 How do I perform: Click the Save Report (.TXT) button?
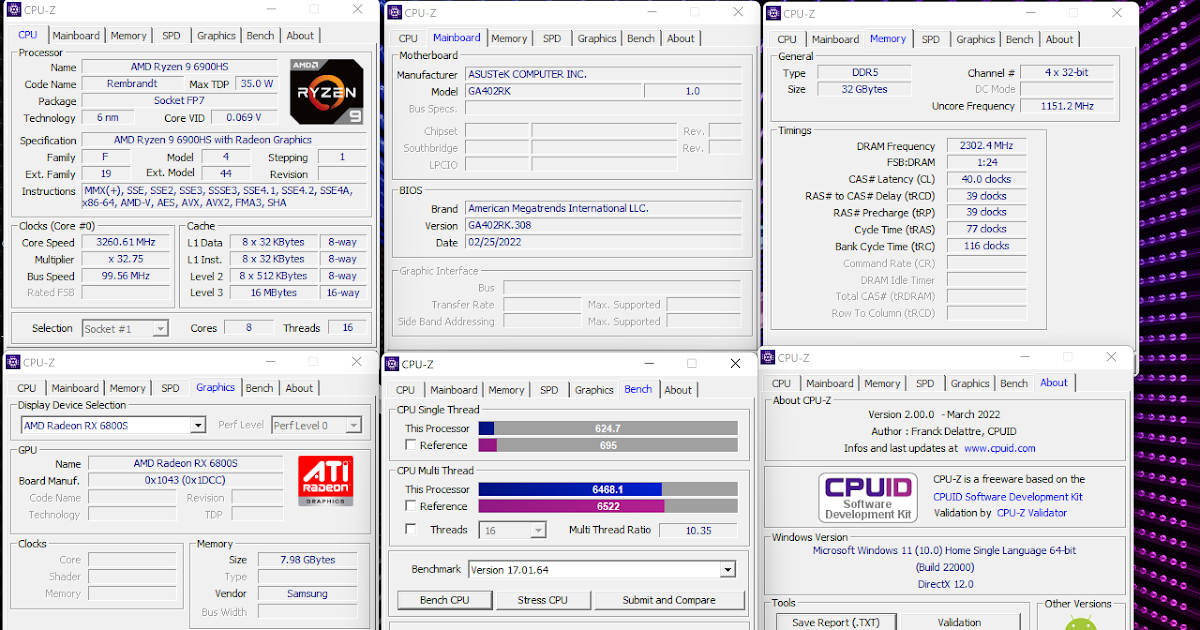click(836, 622)
